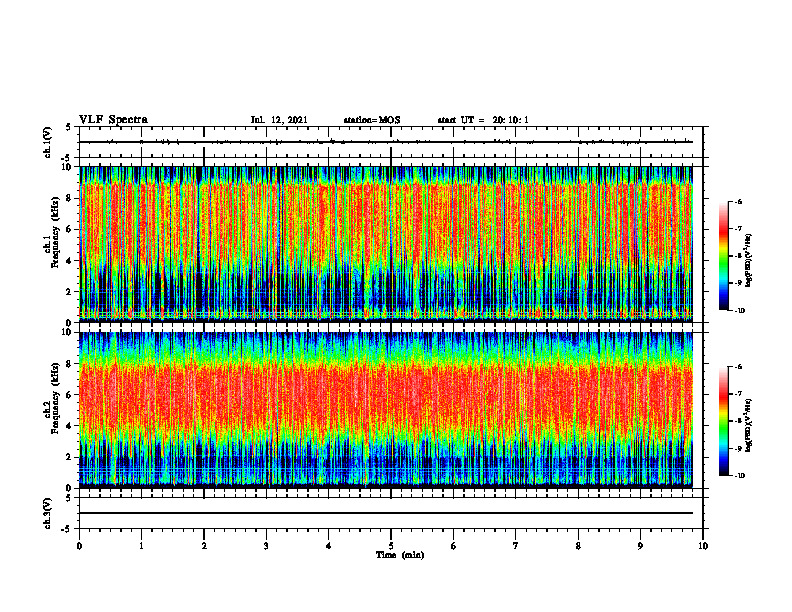Click the ch.2 color bar log(PSD) unit label
The width and height of the screenshot is (792, 612).
(x=749, y=424)
